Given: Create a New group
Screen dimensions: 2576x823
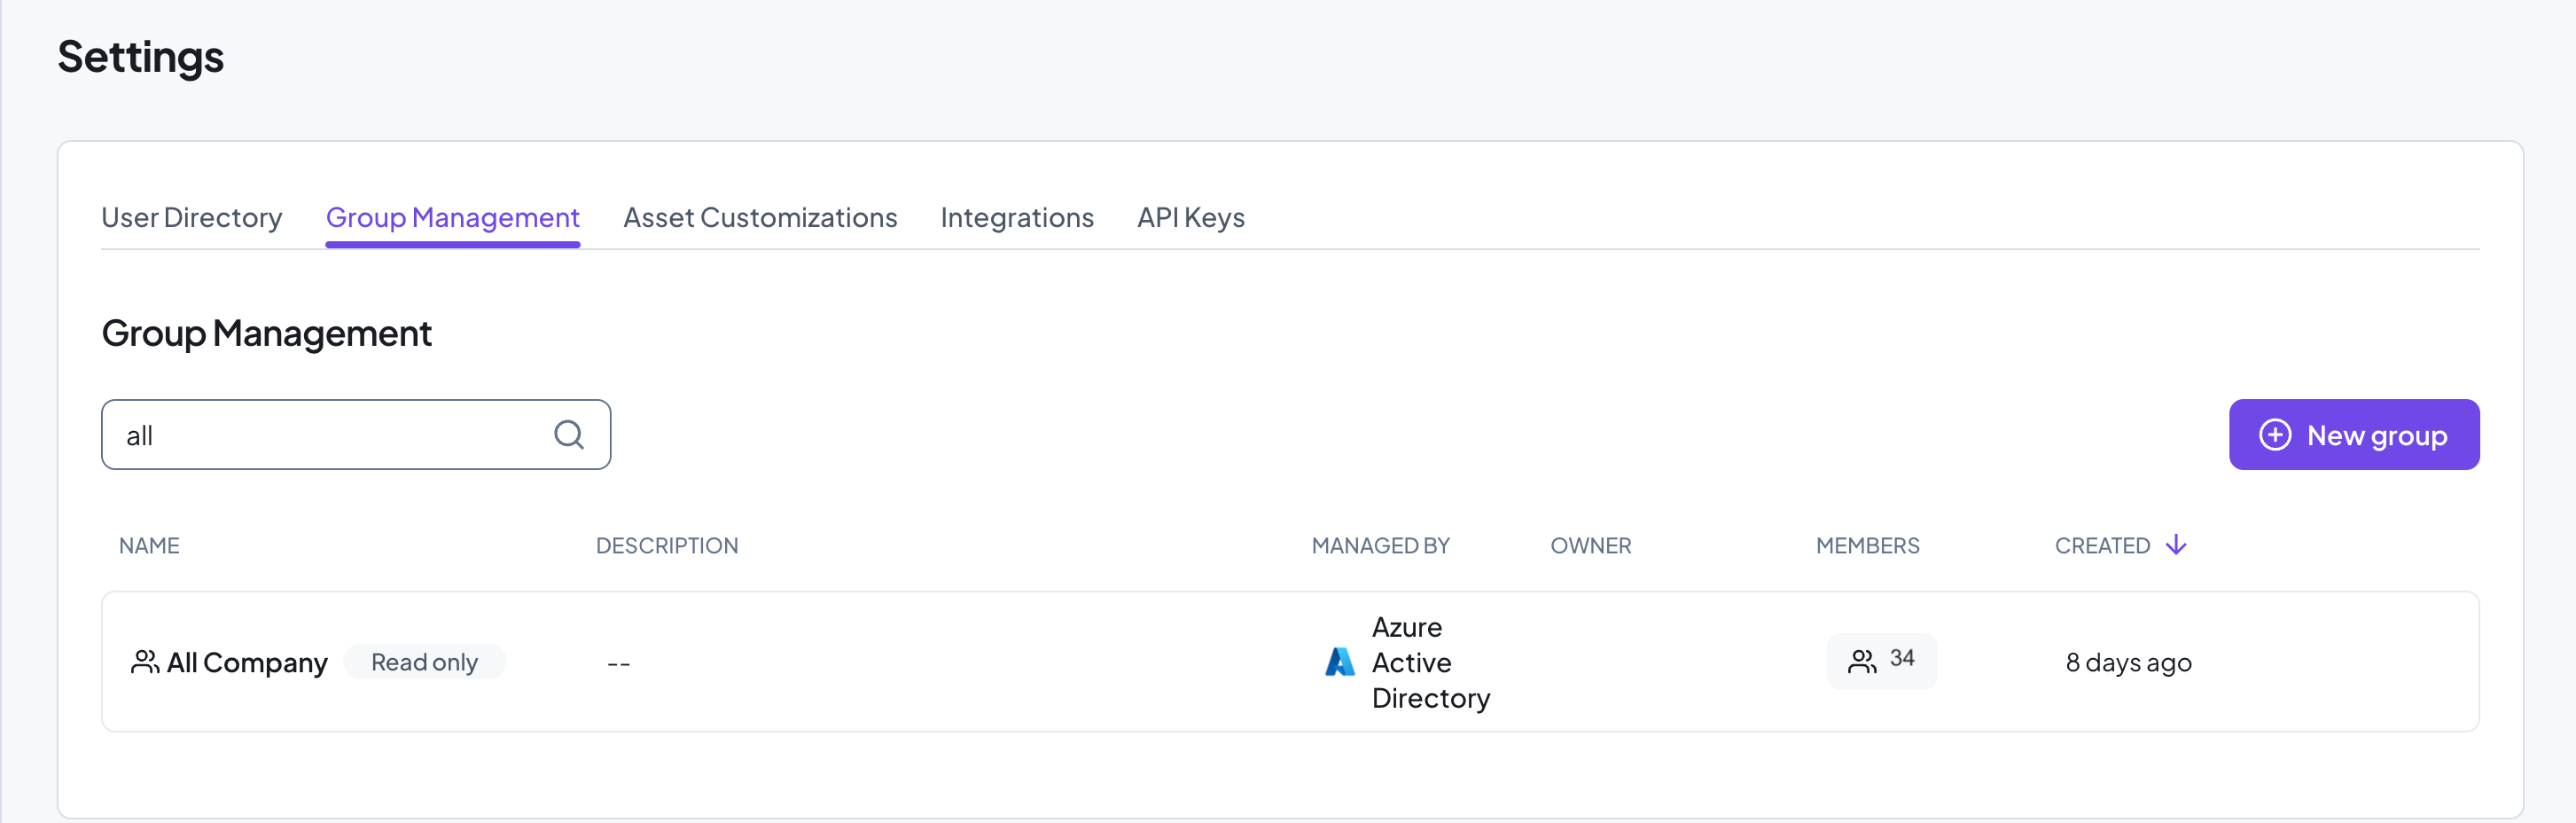Looking at the screenshot, I should click(x=2354, y=434).
